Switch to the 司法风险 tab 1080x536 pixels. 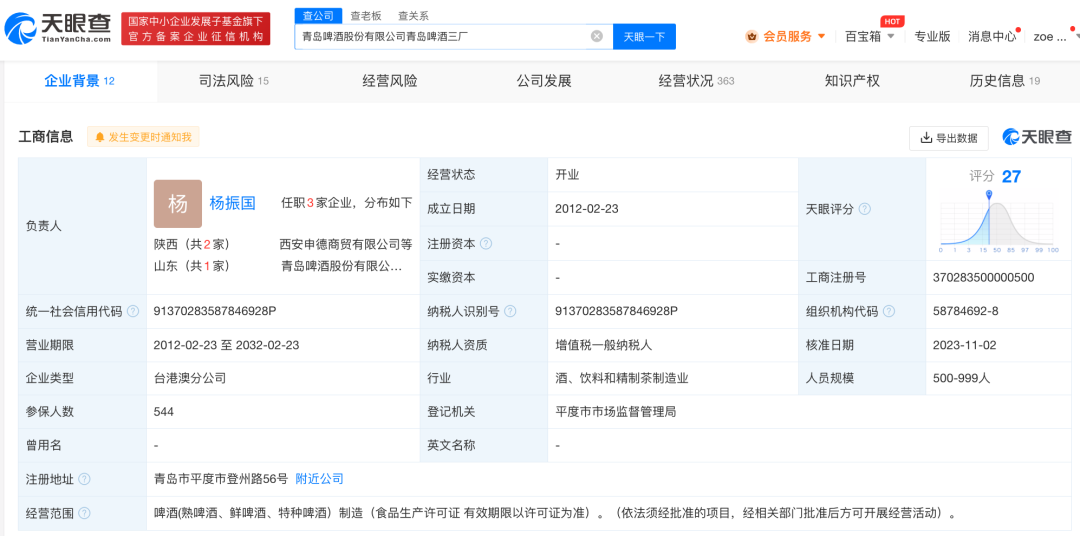[x=233, y=81]
